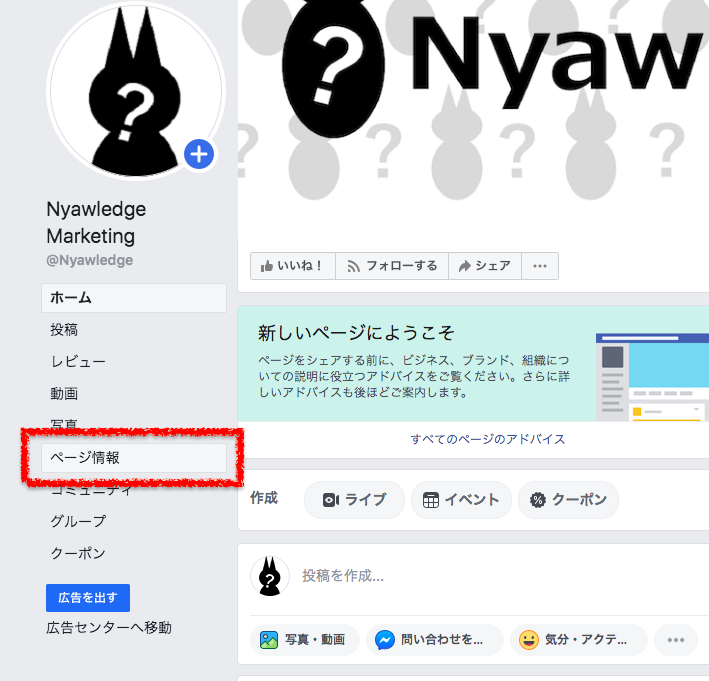Start a ライブ video
Screen dimensions: 709x681
point(354,500)
